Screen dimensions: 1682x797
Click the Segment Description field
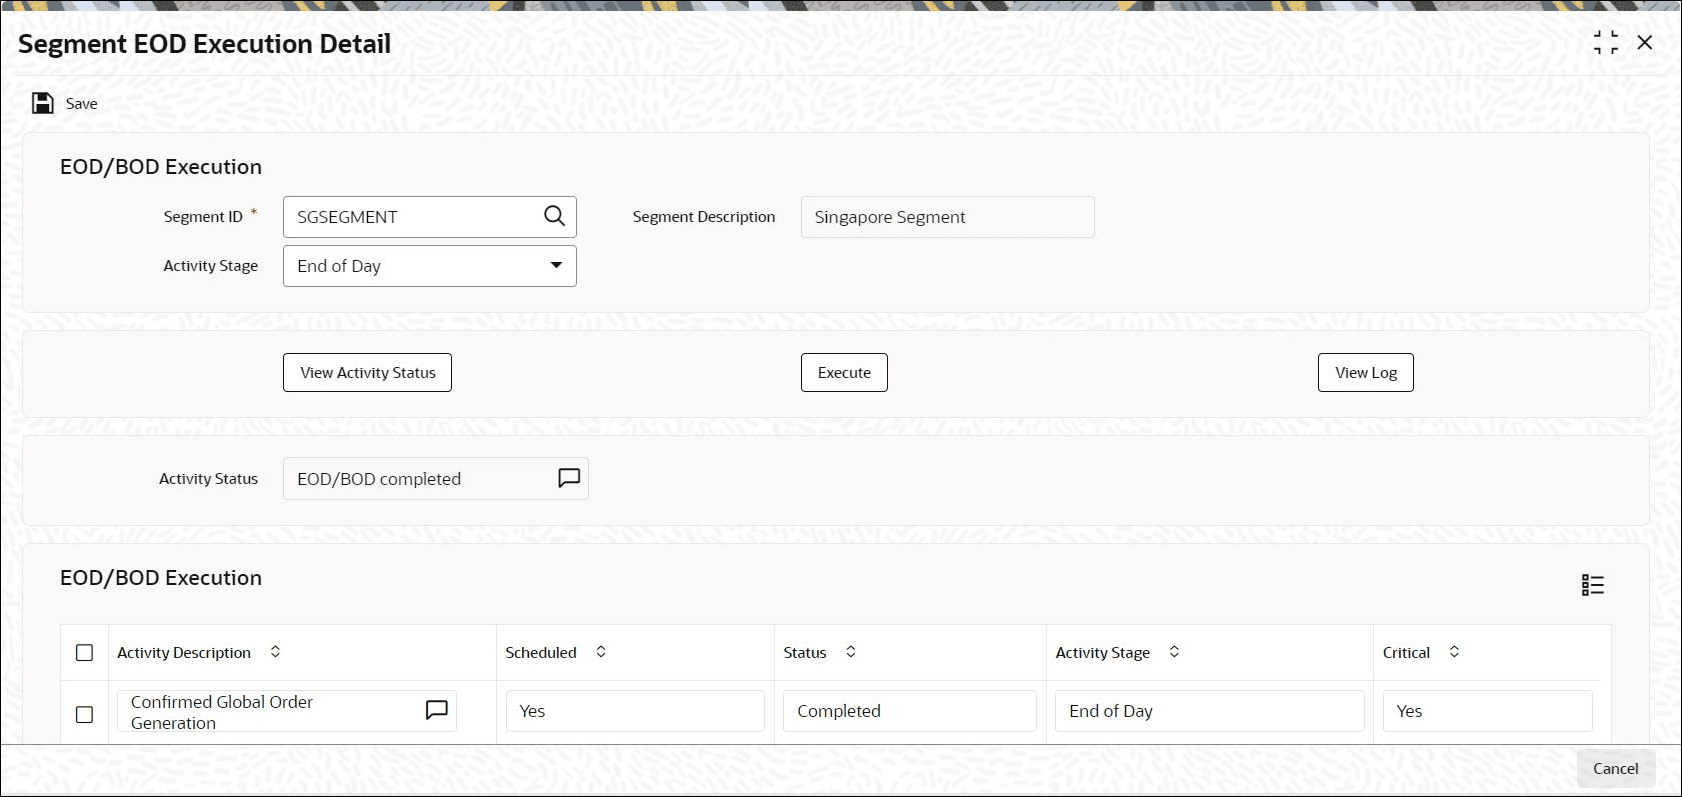click(947, 217)
